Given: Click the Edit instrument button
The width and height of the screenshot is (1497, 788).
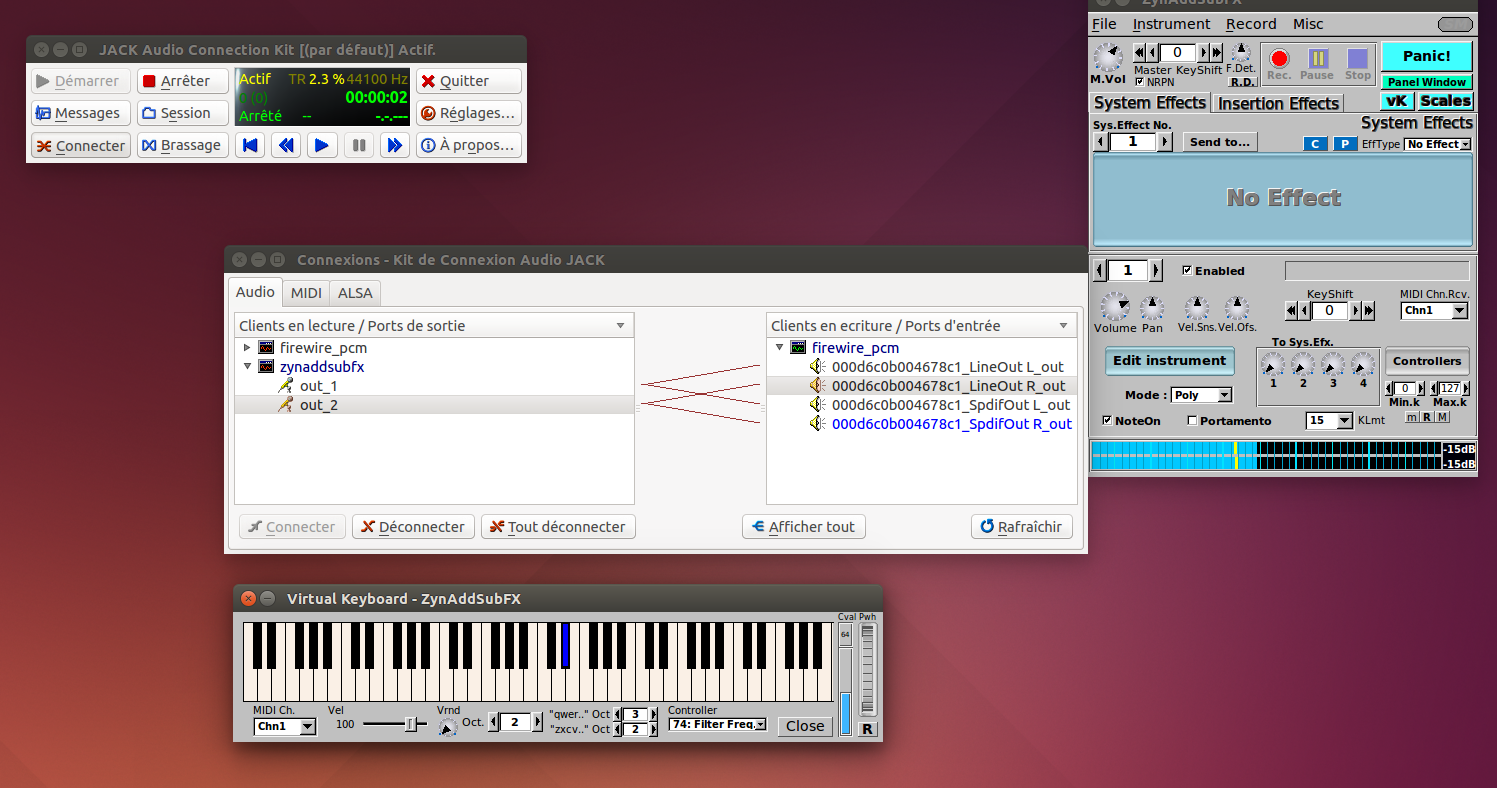Looking at the screenshot, I should 1169,361.
